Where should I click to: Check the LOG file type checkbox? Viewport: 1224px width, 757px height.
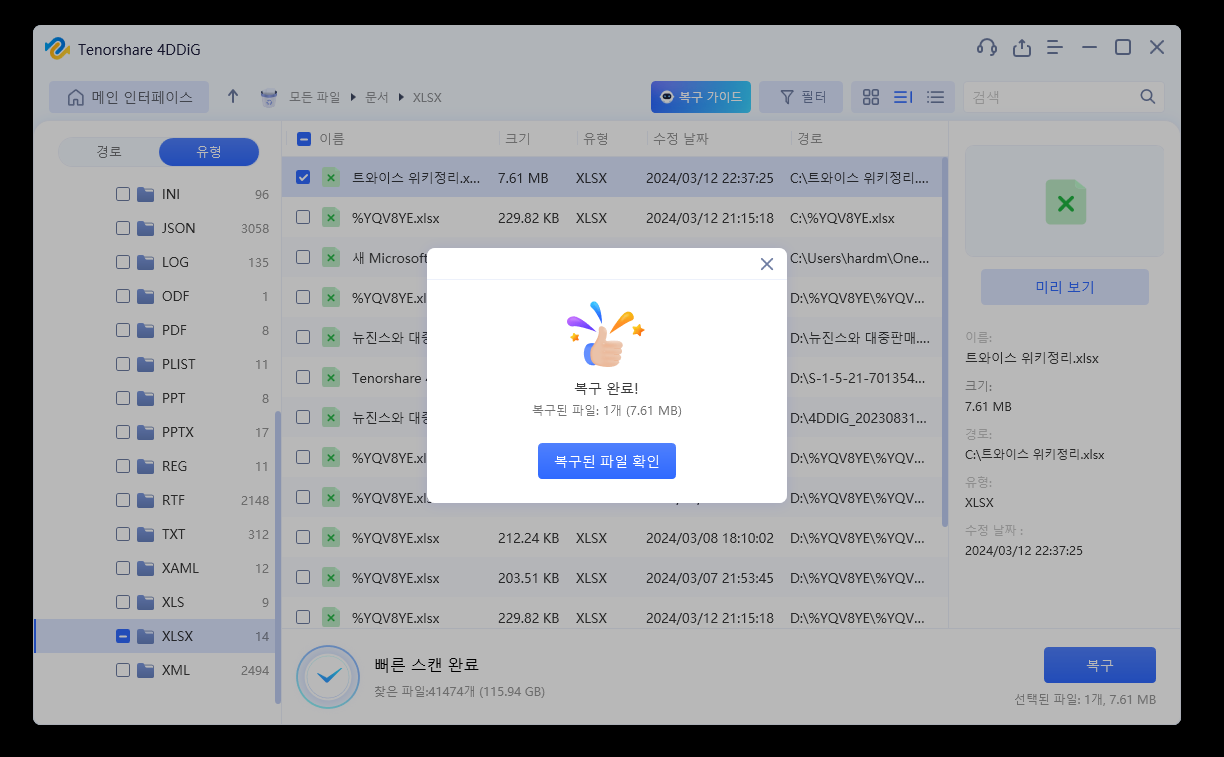(123, 262)
